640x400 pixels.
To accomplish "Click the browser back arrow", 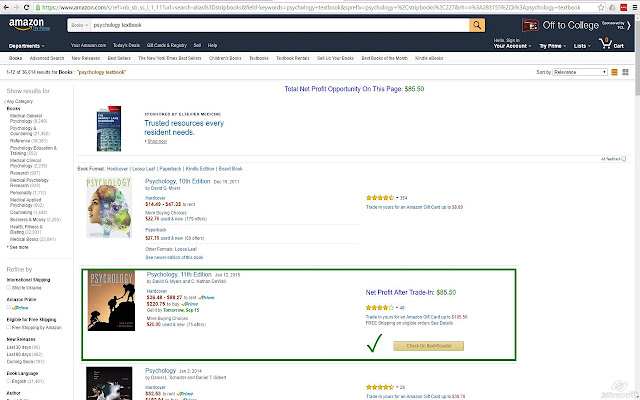I will click(5, 7).
